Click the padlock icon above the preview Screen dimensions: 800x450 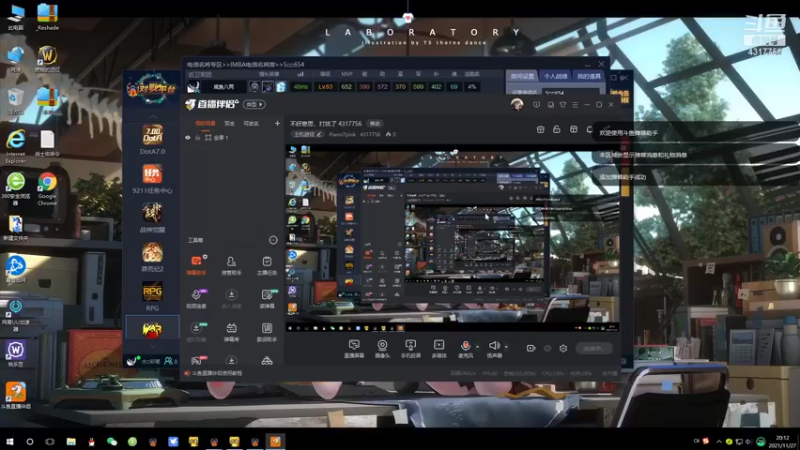coord(557,130)
